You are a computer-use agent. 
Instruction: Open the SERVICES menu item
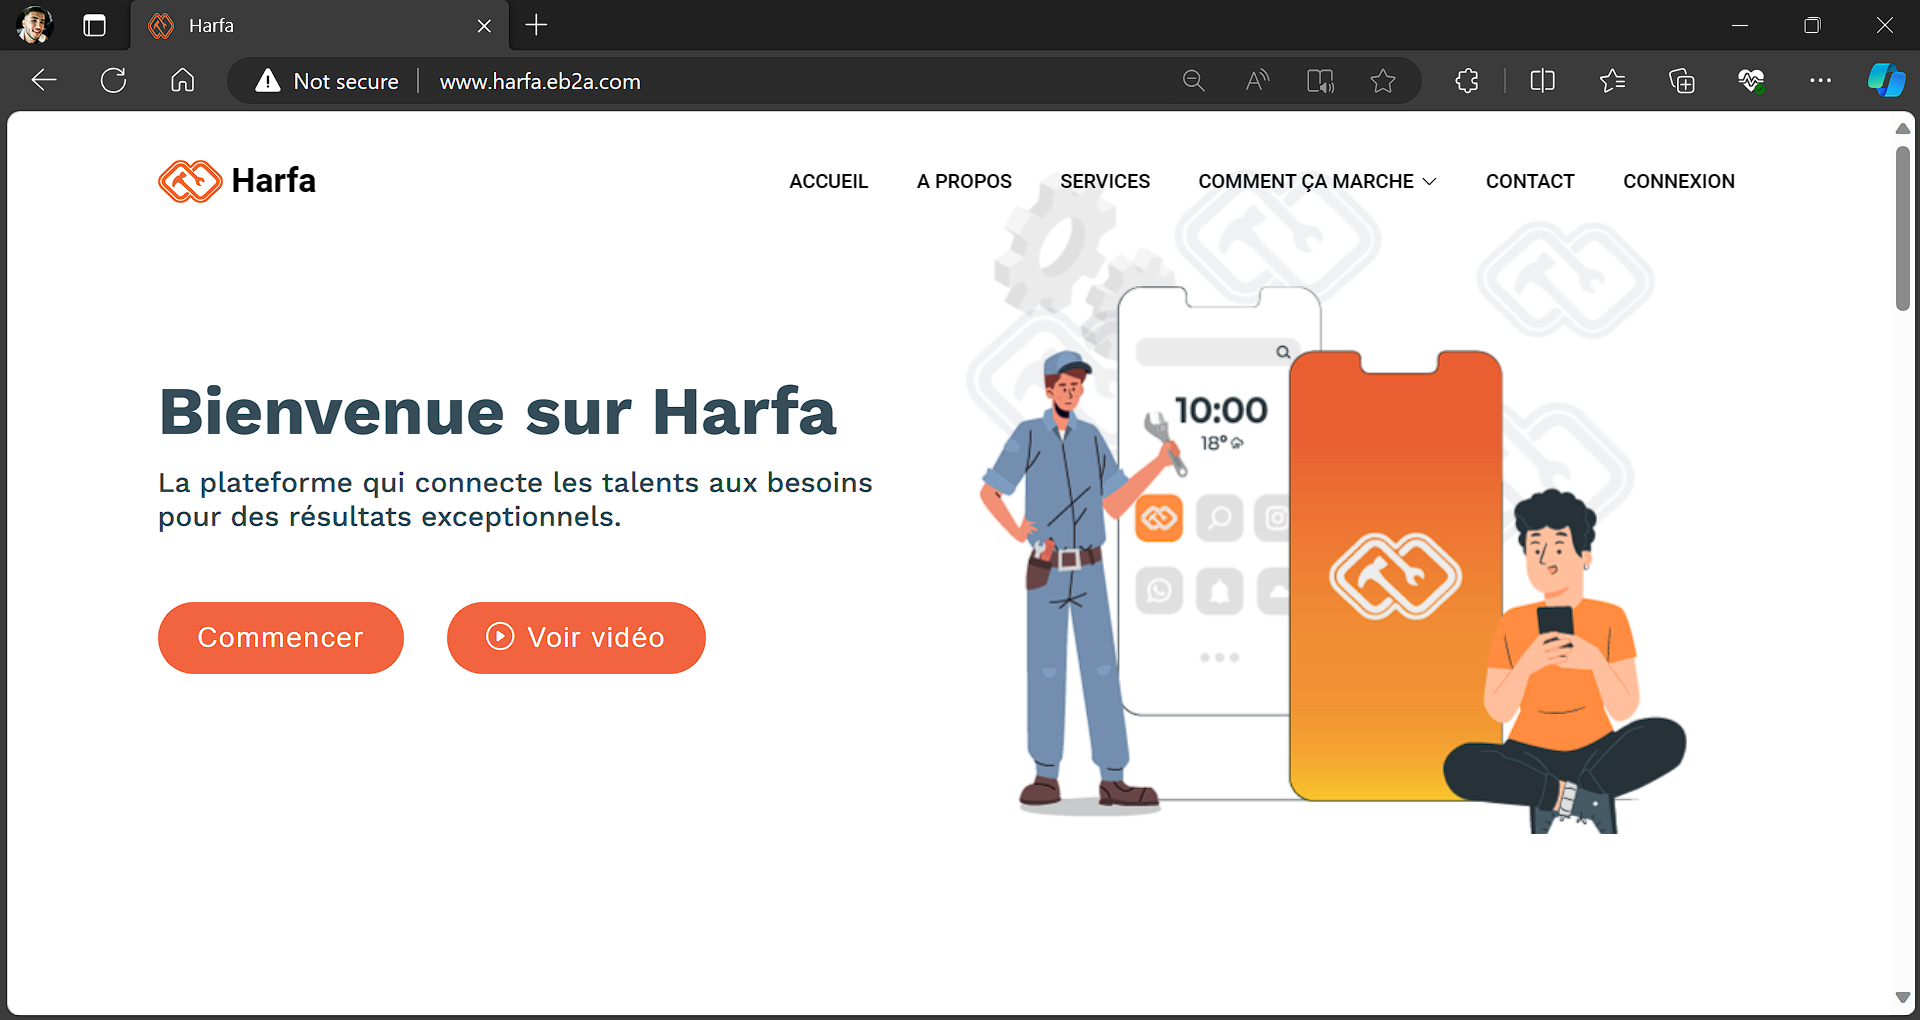(x=1105, y=181)
